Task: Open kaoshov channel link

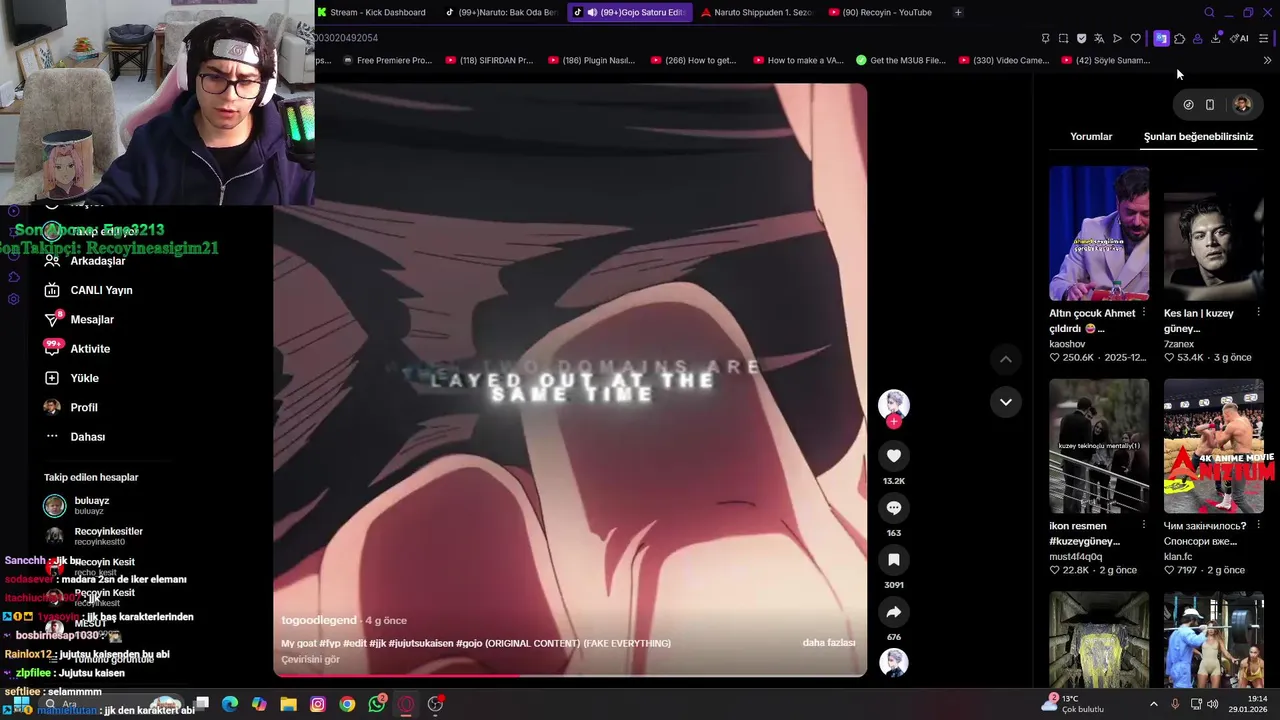Action: tap(1067, 344)
